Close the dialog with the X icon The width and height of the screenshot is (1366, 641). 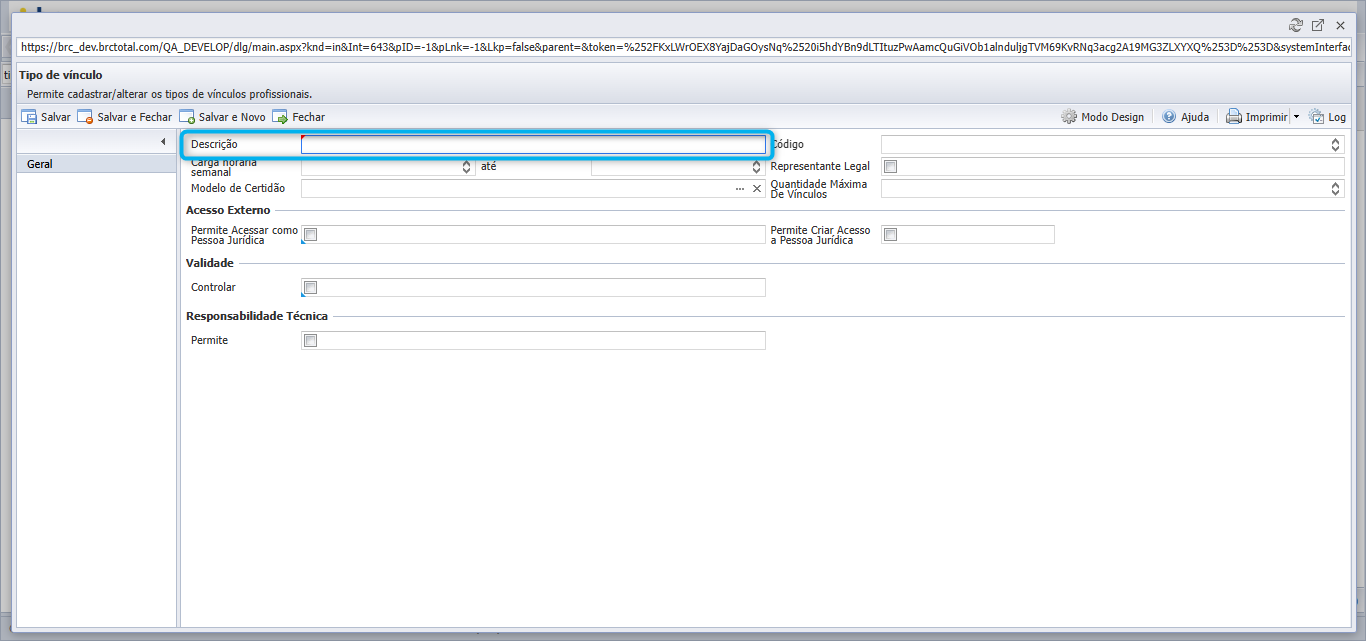1340,25
